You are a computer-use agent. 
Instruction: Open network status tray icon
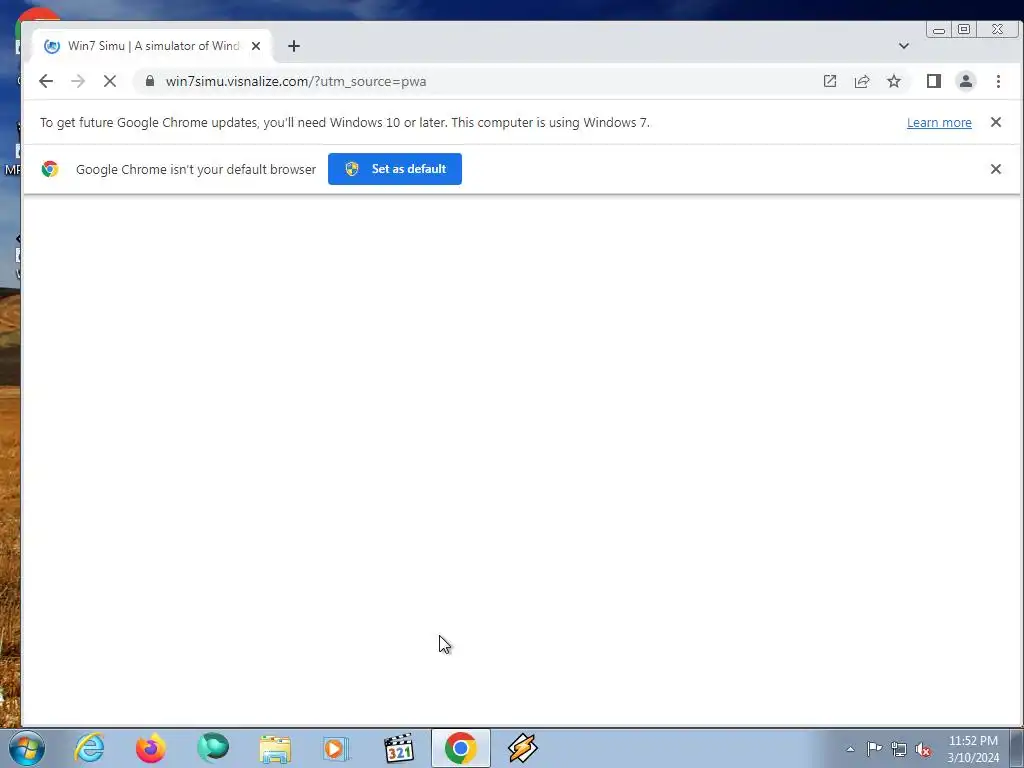click(899, 749)
